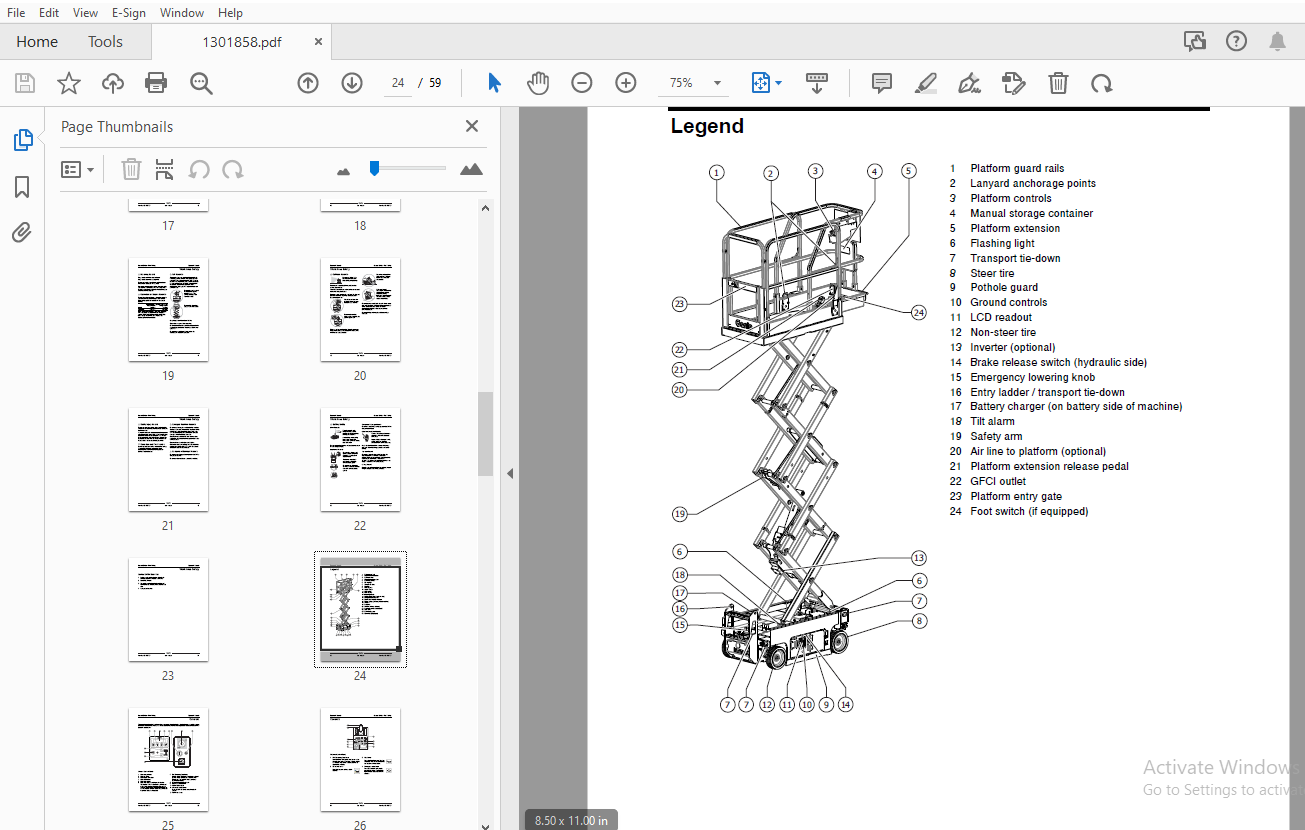Save file with floppy disk icon
1305x830 pixels.
pyautogui.click(x=24, y=83)
